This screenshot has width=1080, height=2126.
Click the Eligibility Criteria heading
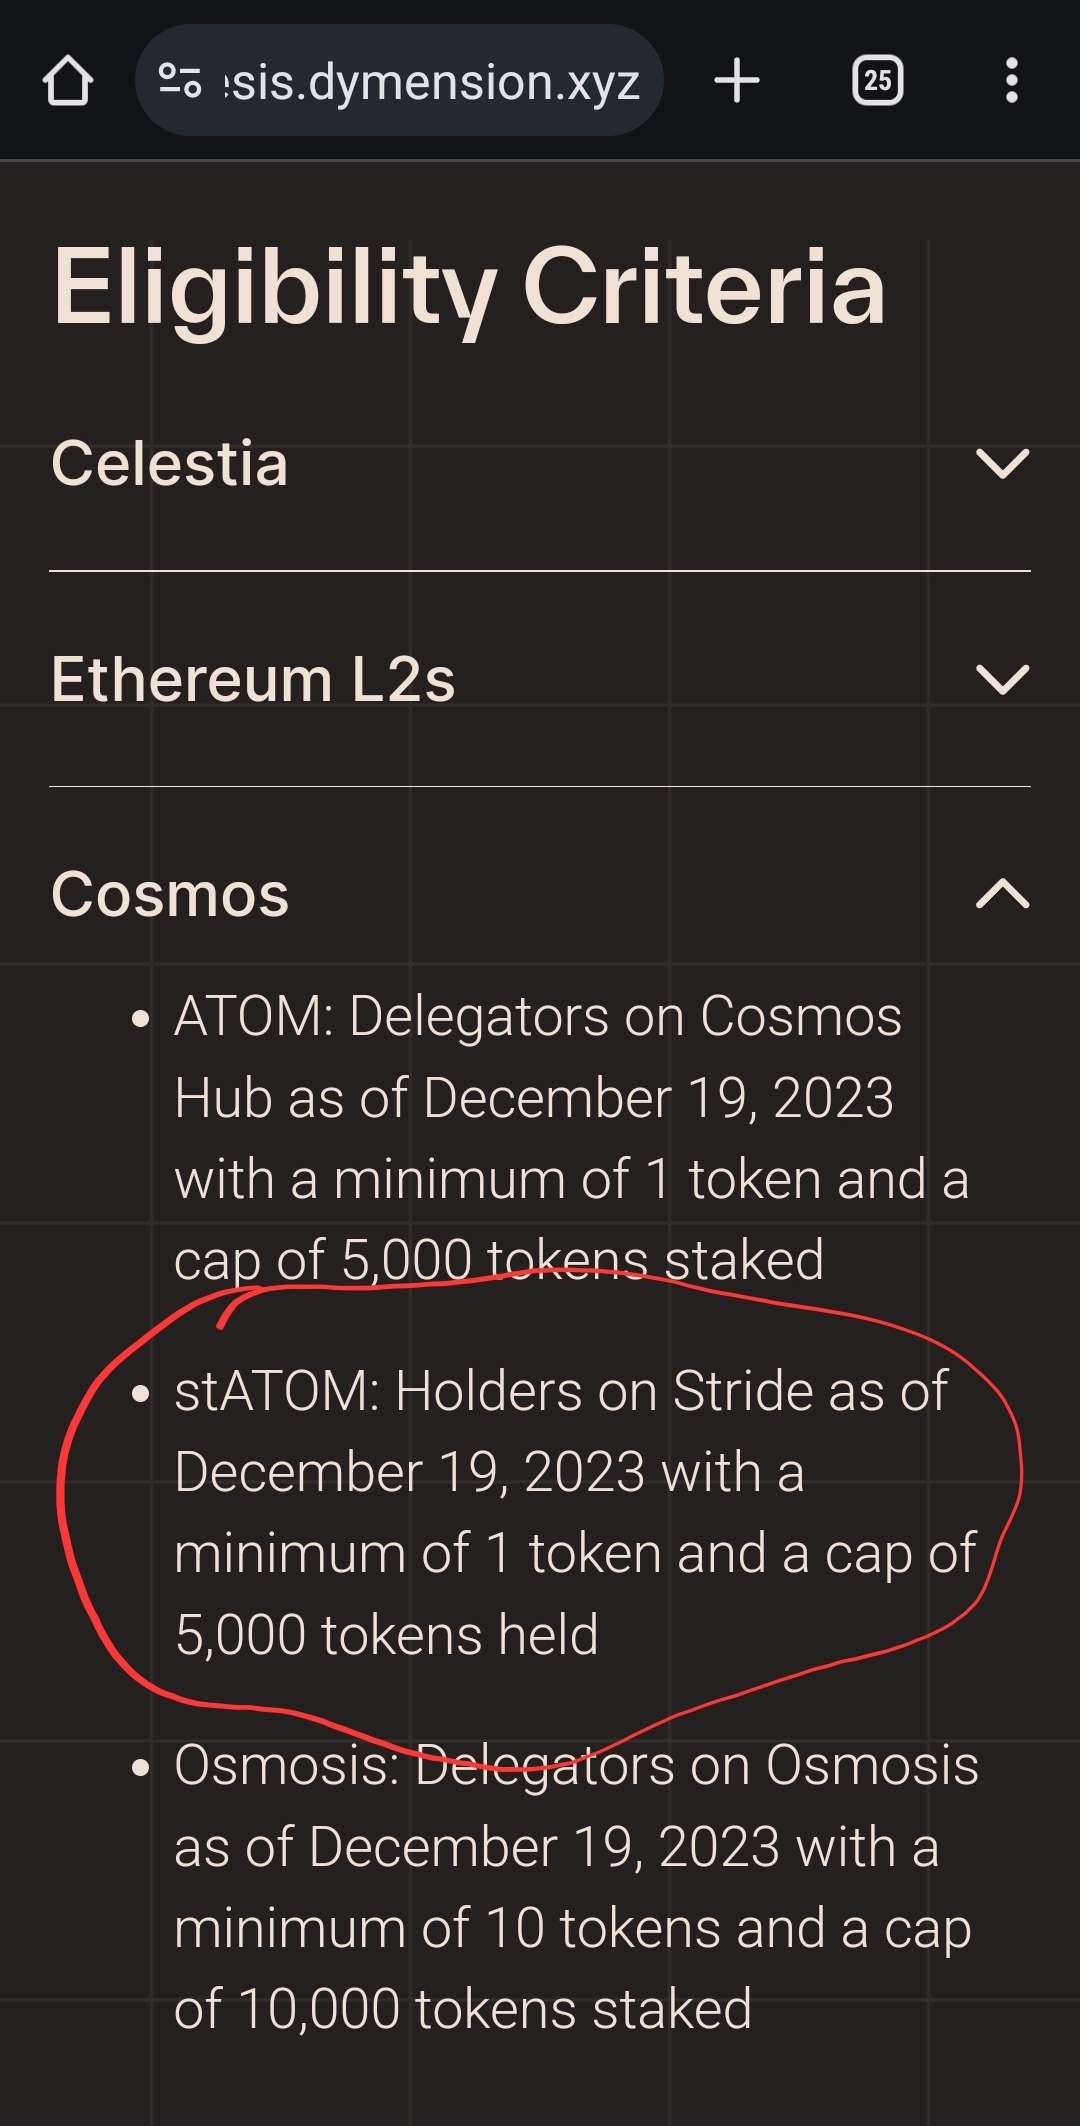(x=469, y=288)
